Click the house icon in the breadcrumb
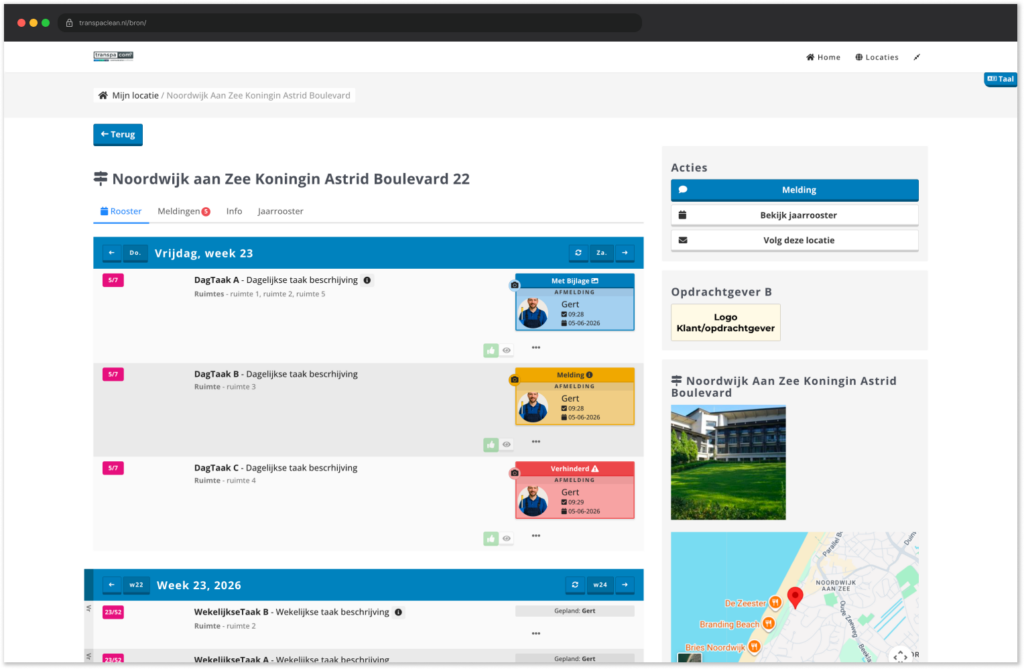The image size is (1024, 669). 103,95
